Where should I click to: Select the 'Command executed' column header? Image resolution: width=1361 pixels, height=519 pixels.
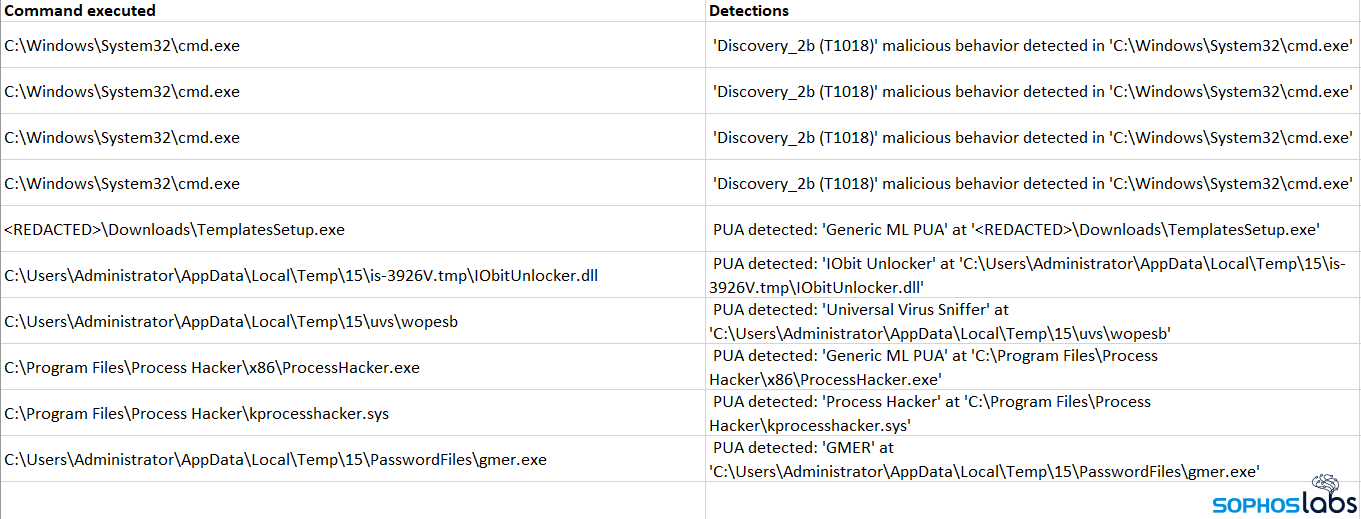pos(80,11)
